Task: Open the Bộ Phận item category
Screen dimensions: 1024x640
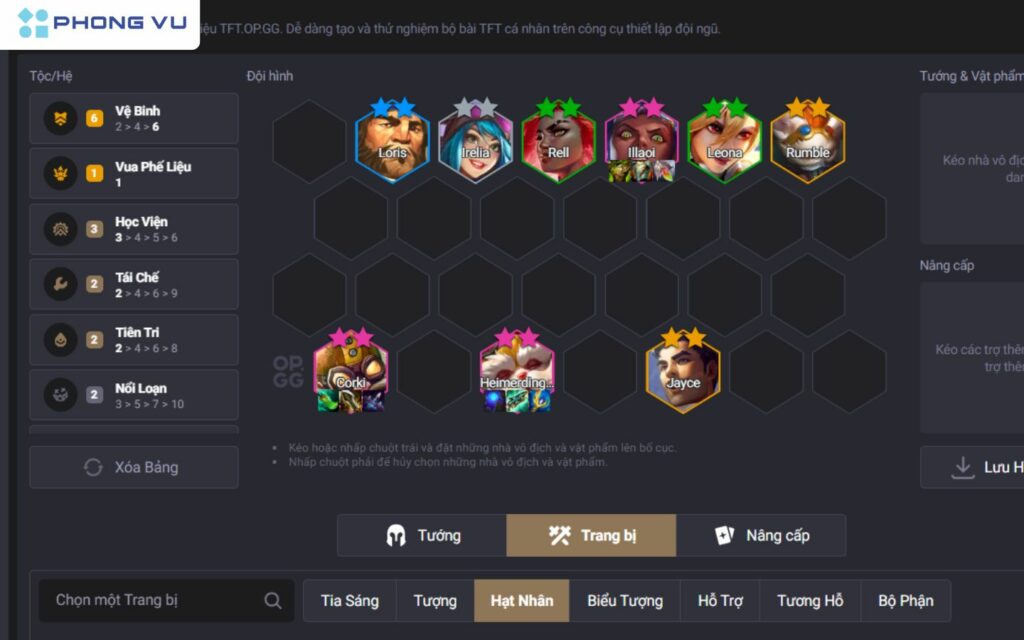Action: click(905, 601)
